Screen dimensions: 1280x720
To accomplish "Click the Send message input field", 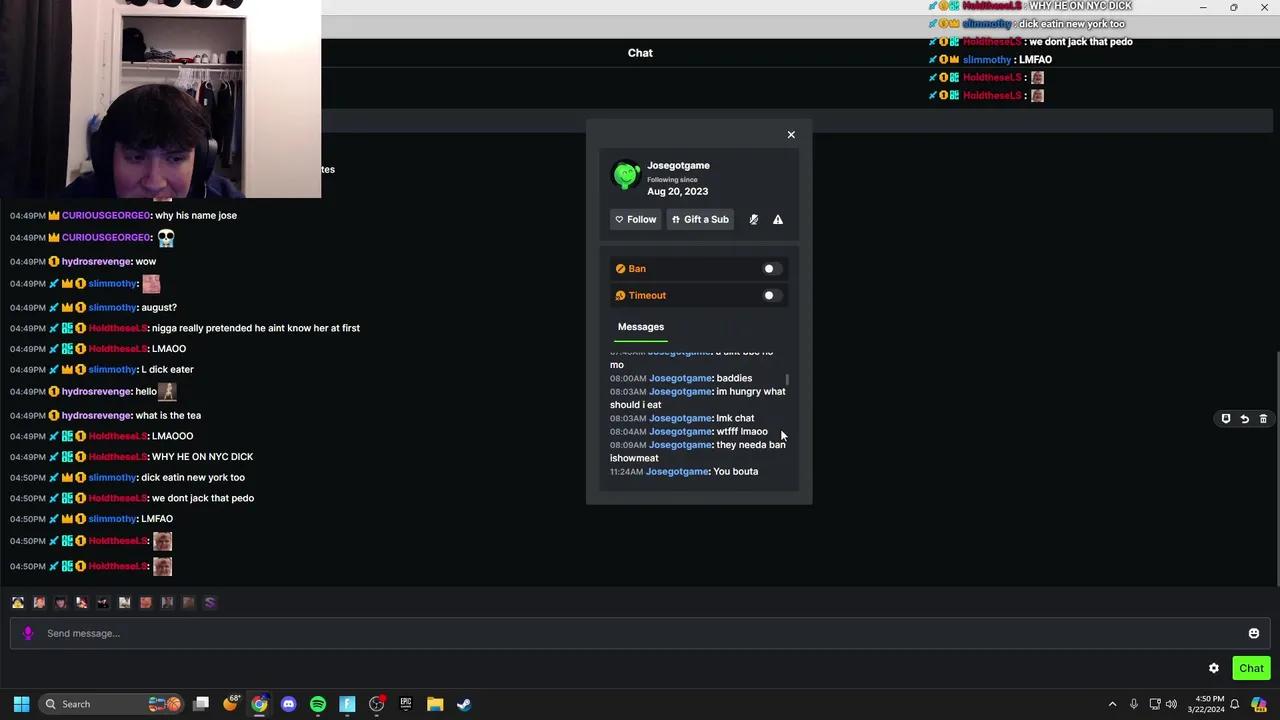I will pyautogui.click(x=640, y=633).
